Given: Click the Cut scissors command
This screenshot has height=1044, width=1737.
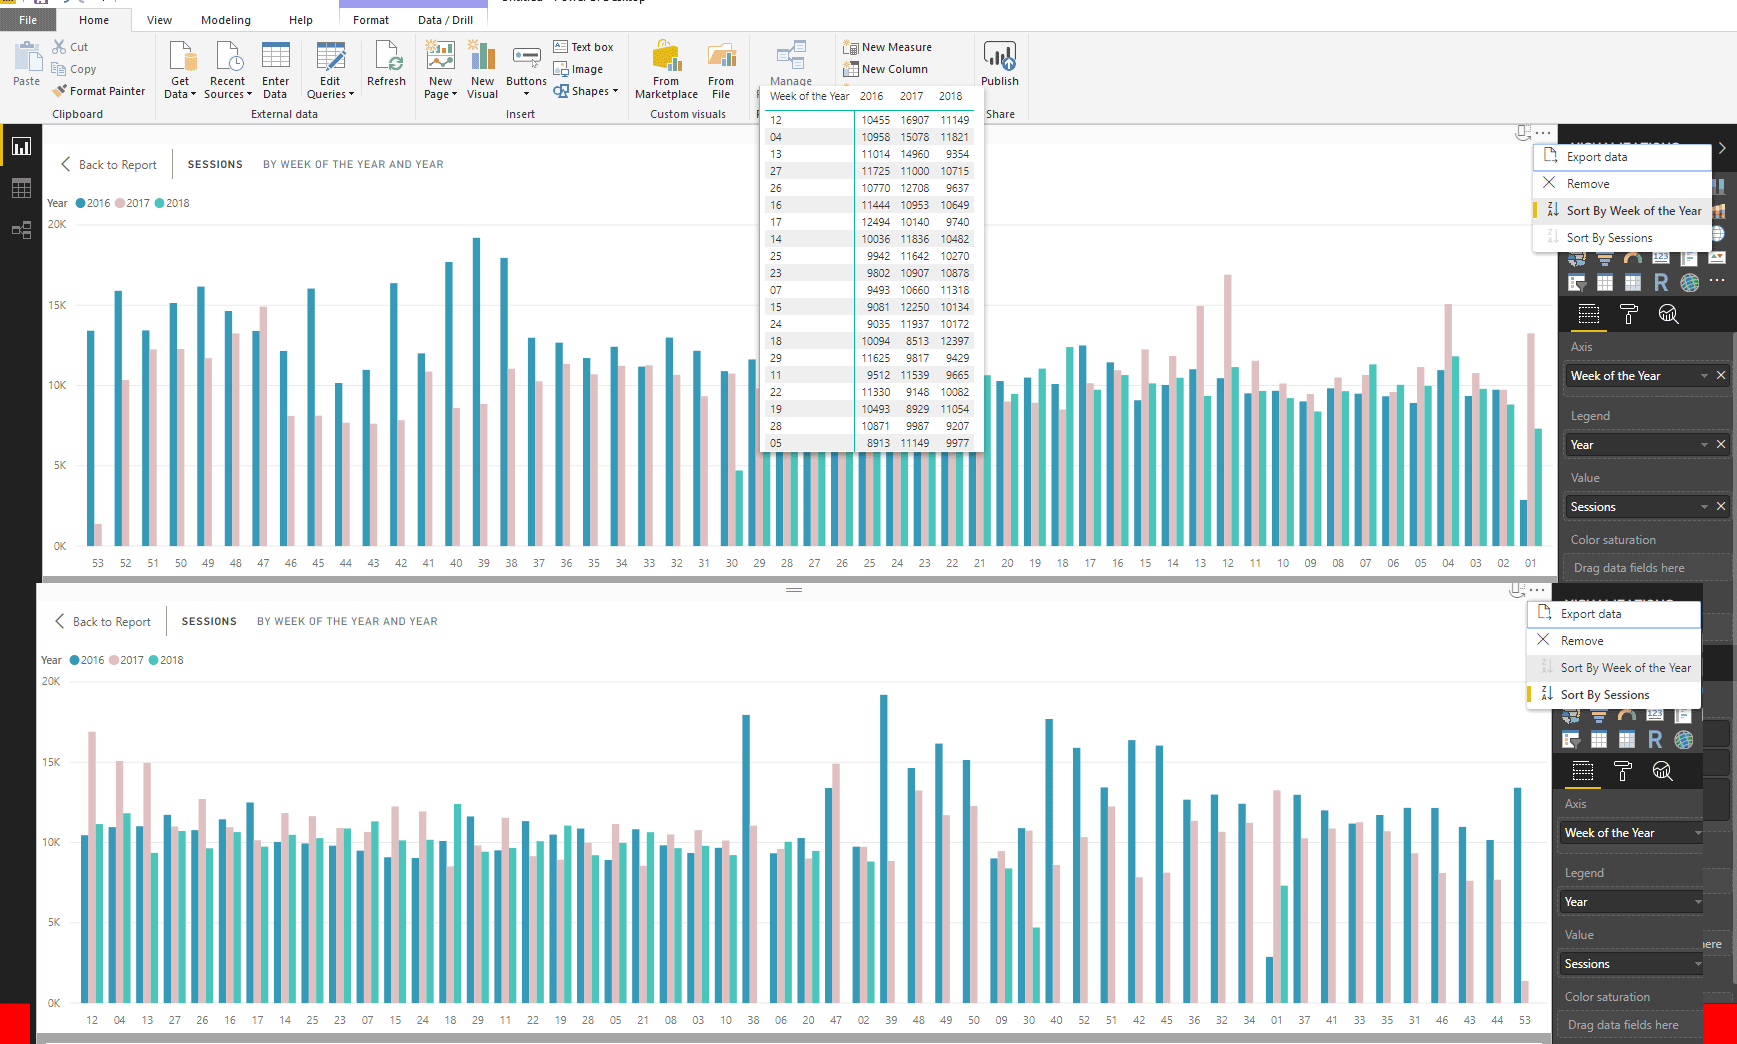Looking at the screenshot, I should [70, 47].
